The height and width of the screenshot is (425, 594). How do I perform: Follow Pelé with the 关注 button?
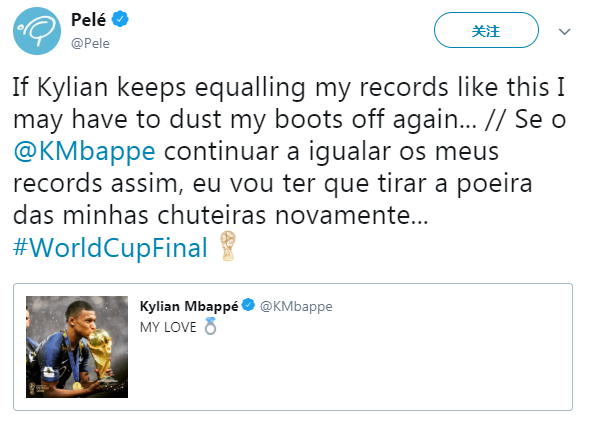486,30
